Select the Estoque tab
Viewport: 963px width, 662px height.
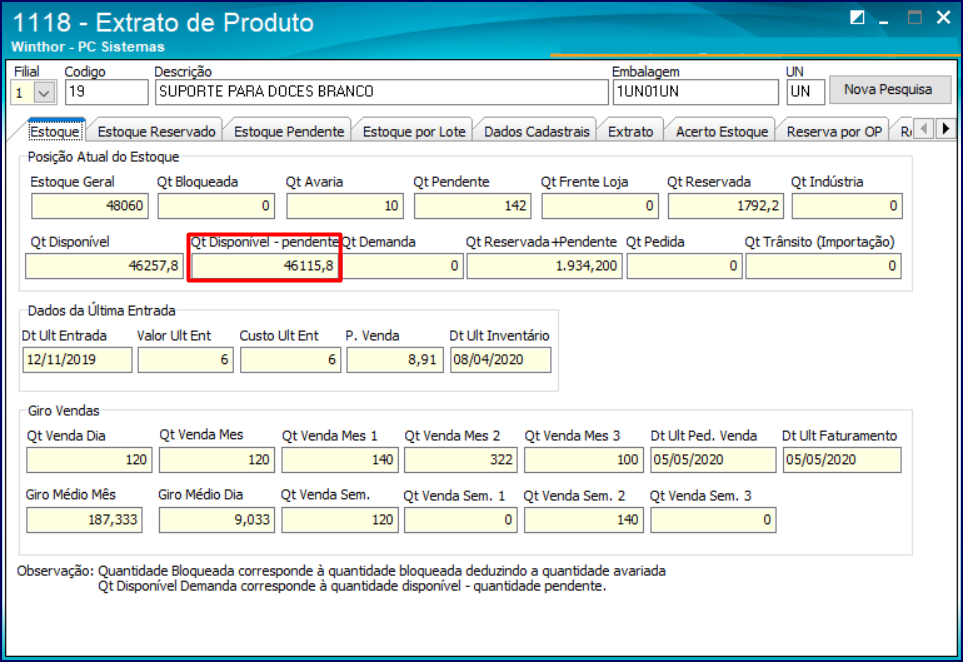[55, 131]
